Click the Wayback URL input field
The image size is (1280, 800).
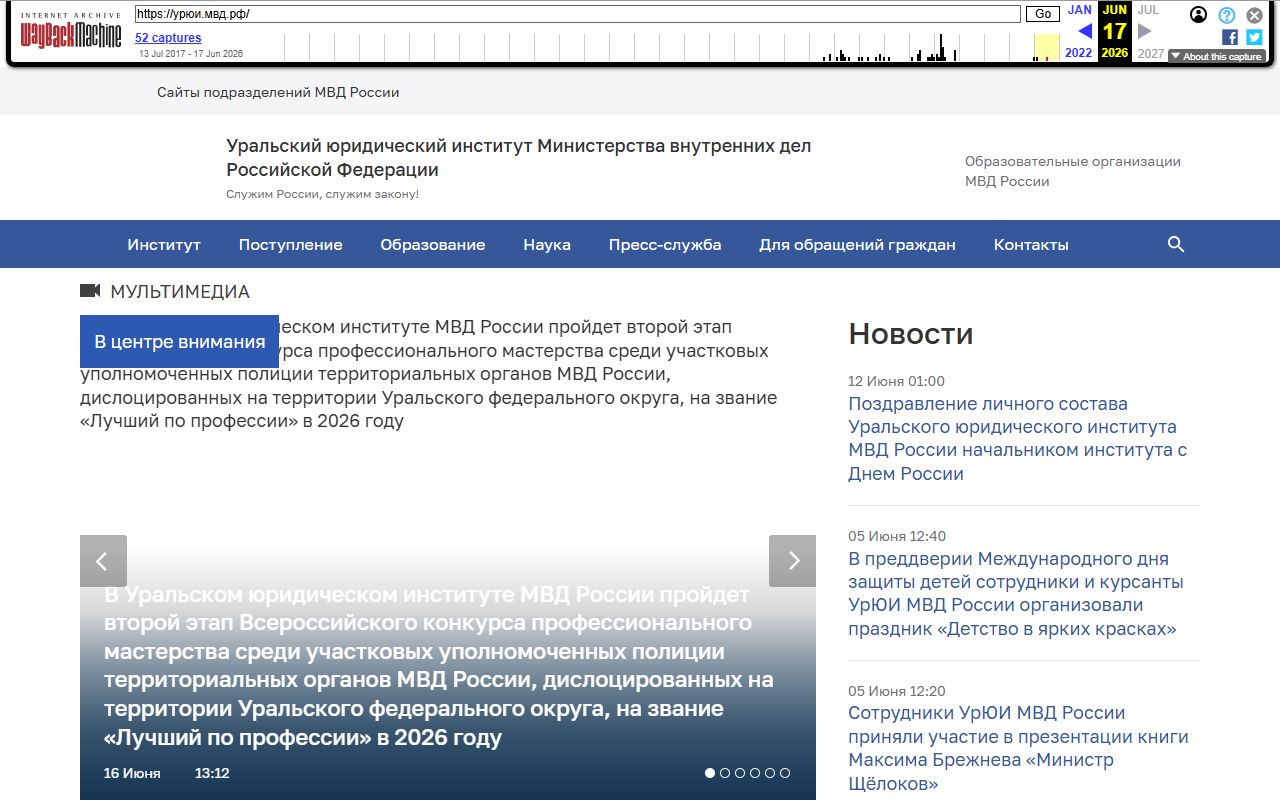click(578, 14)
